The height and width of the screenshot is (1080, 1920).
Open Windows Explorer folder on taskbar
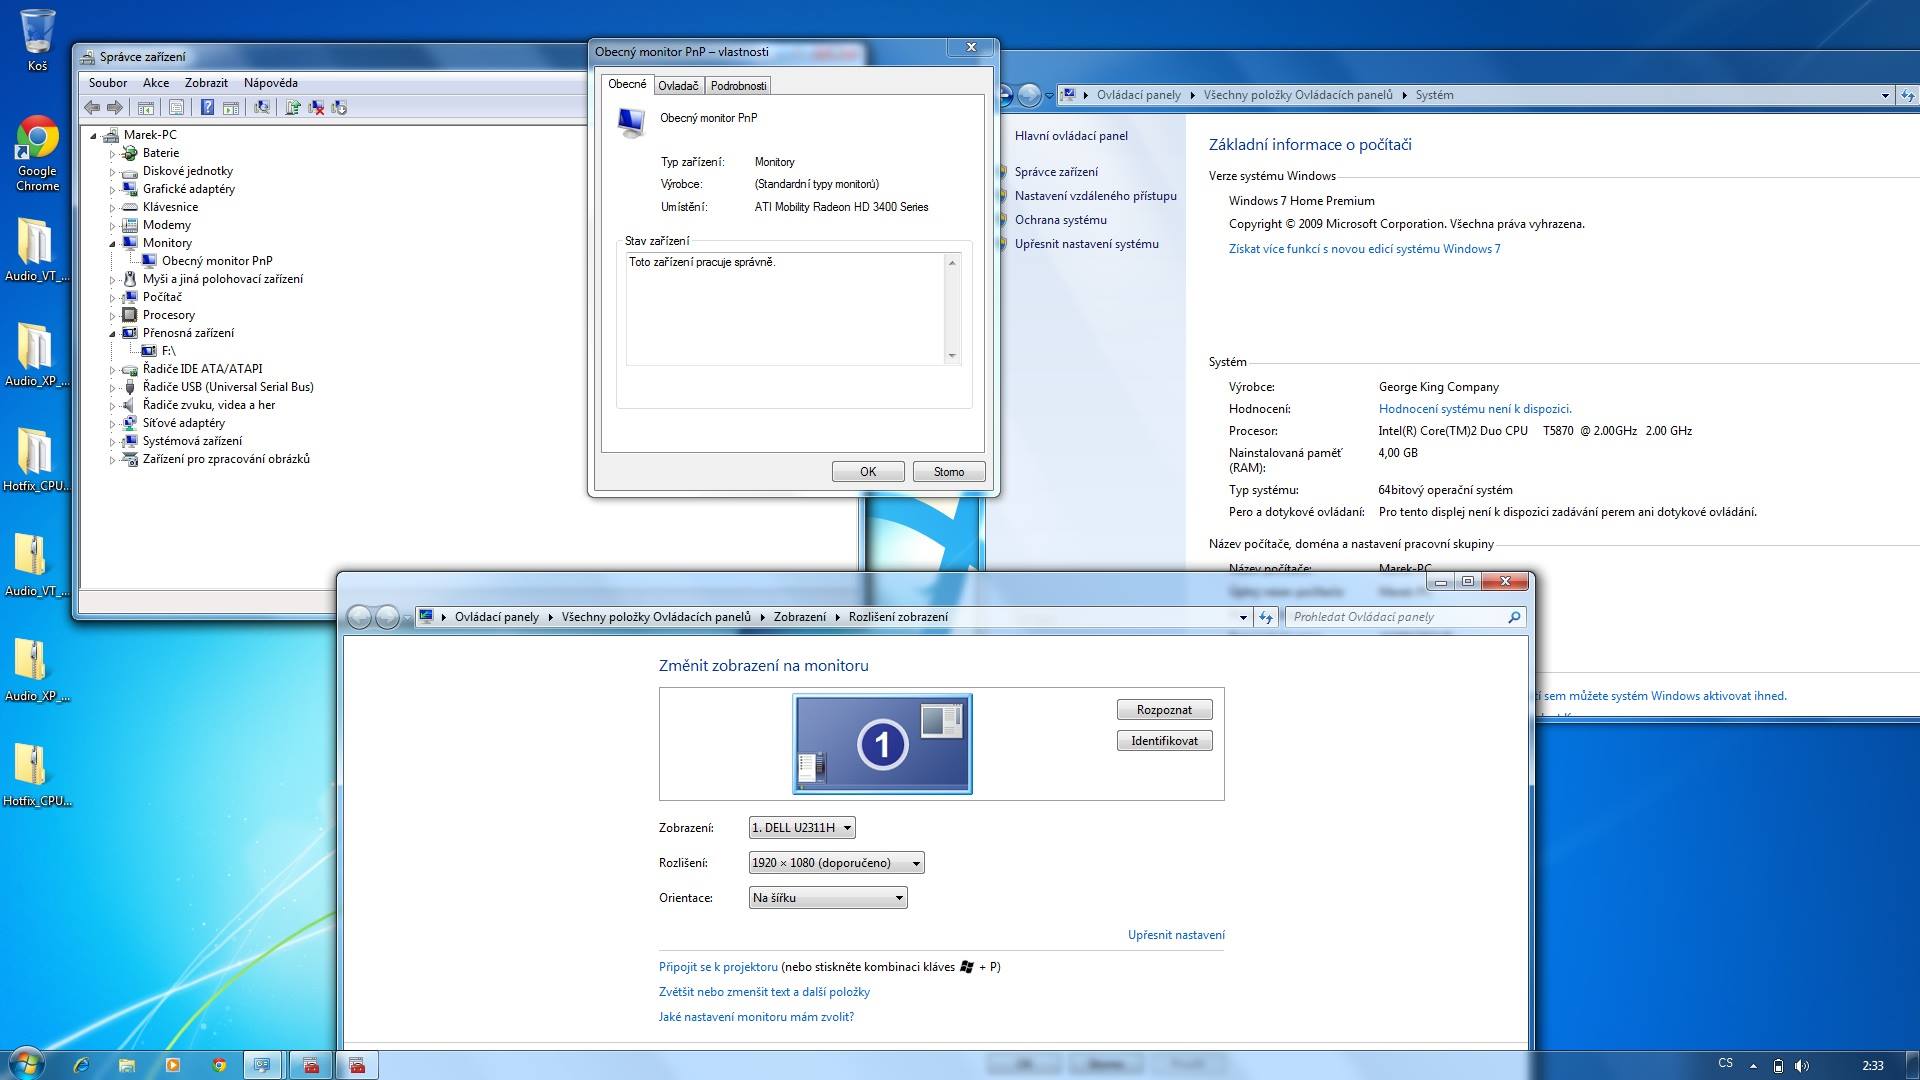coord(127,1065)
